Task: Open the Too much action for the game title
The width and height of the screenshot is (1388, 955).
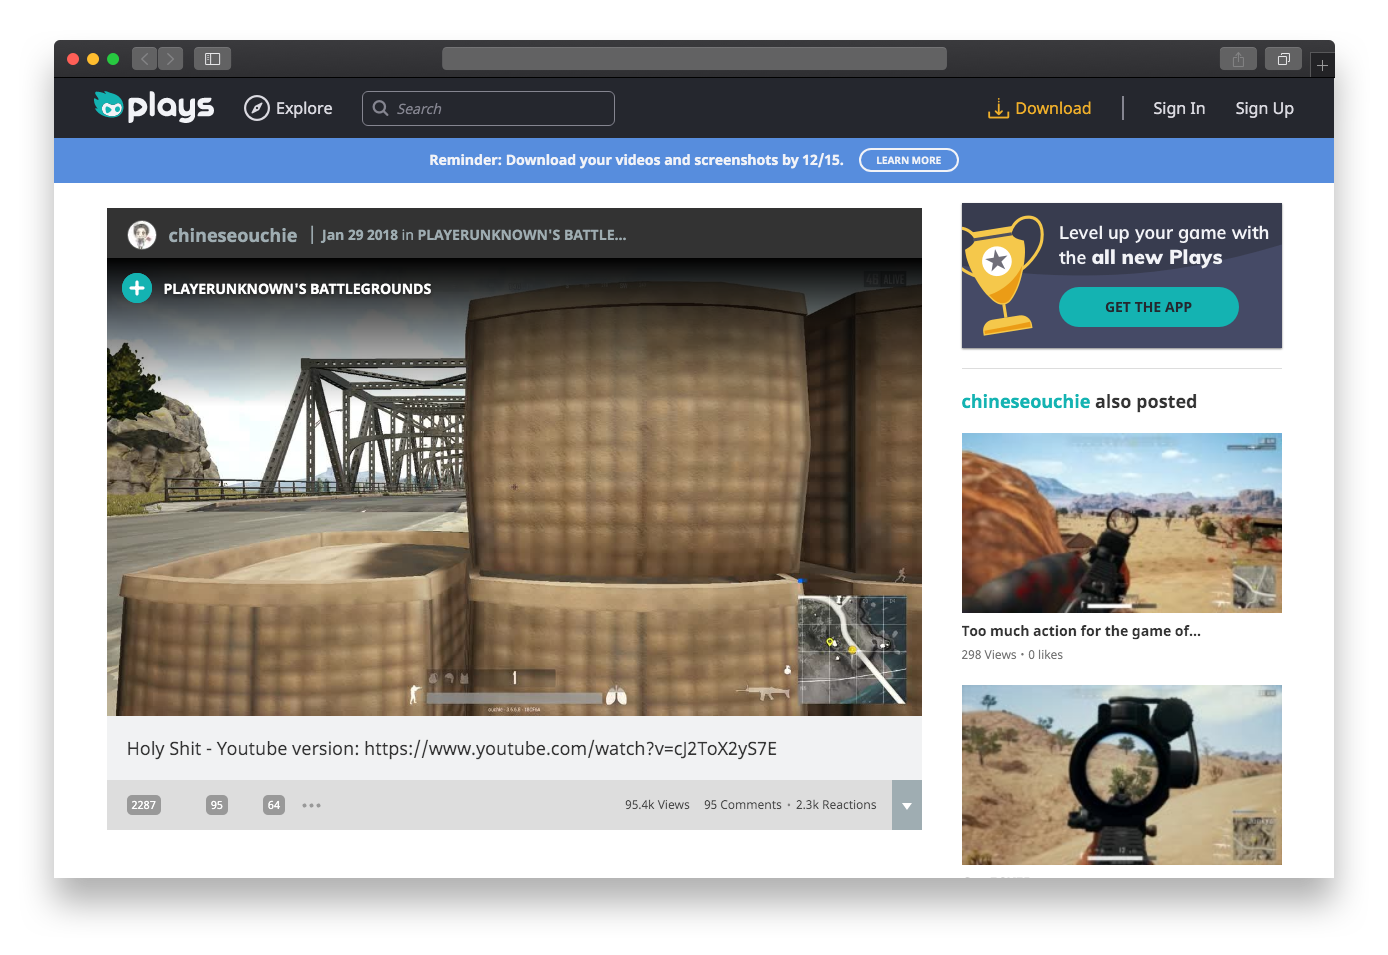Action: pyautogui.click(x=1081, y=631)
